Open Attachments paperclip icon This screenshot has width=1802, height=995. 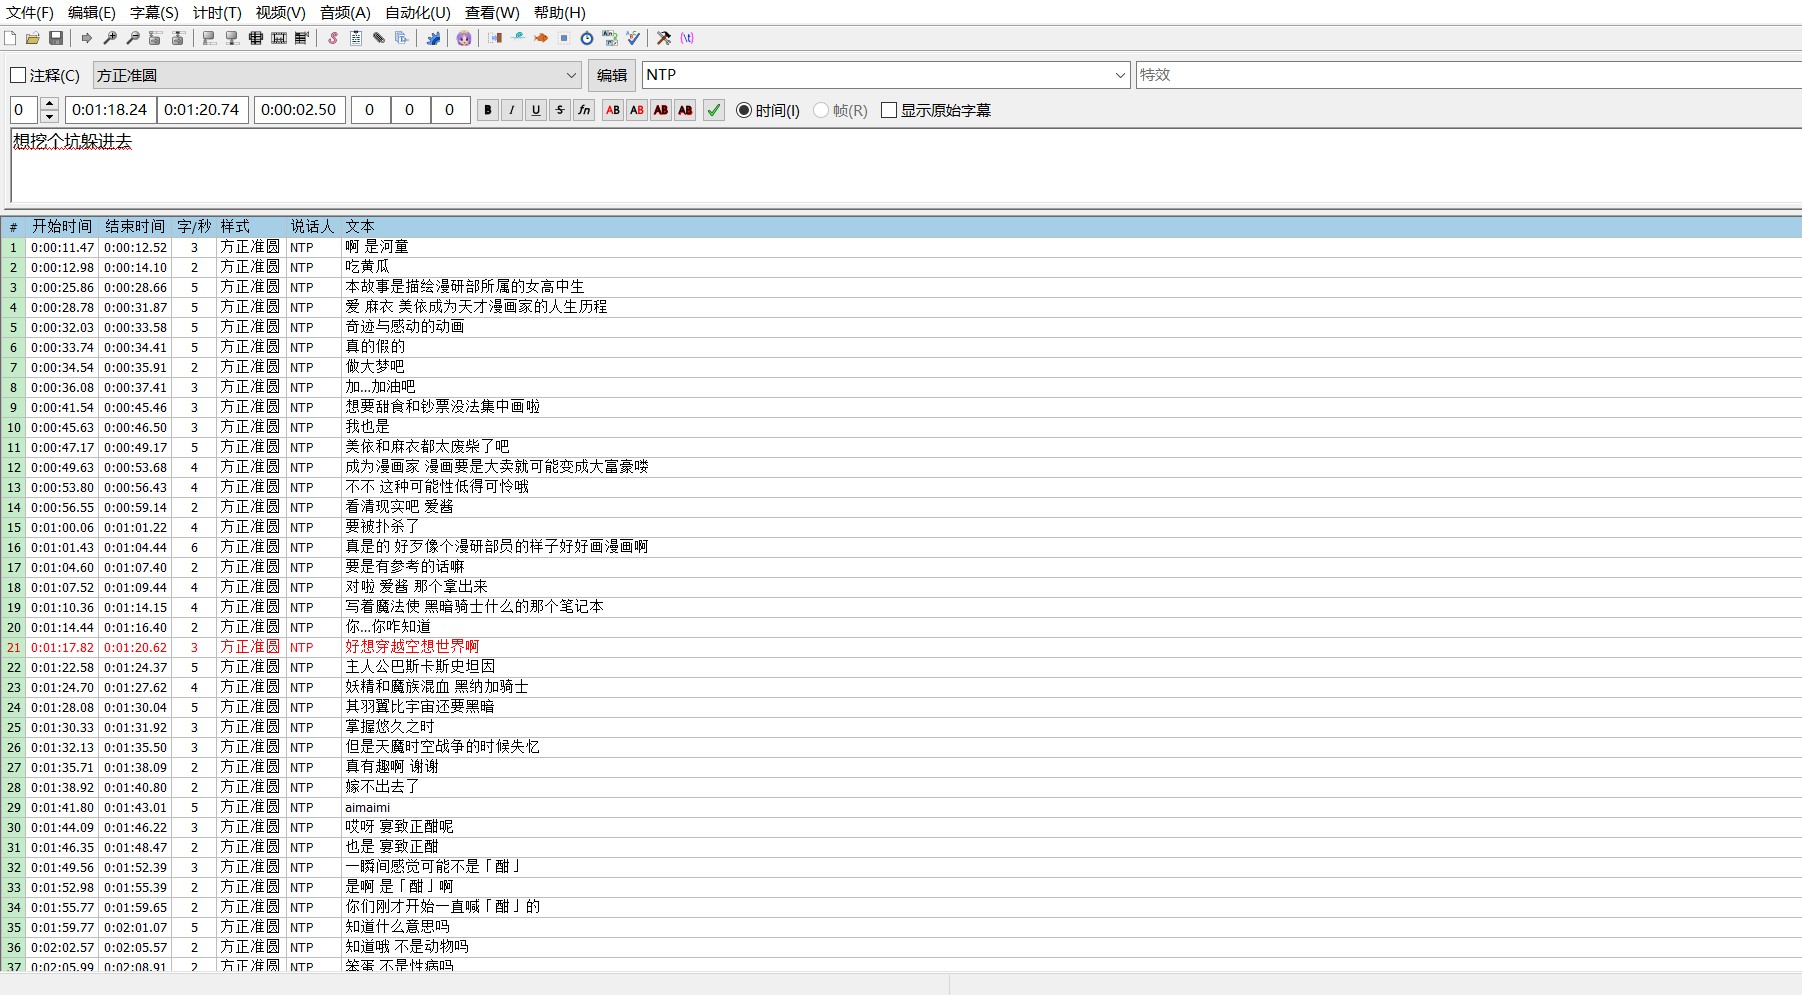point(379,38)
